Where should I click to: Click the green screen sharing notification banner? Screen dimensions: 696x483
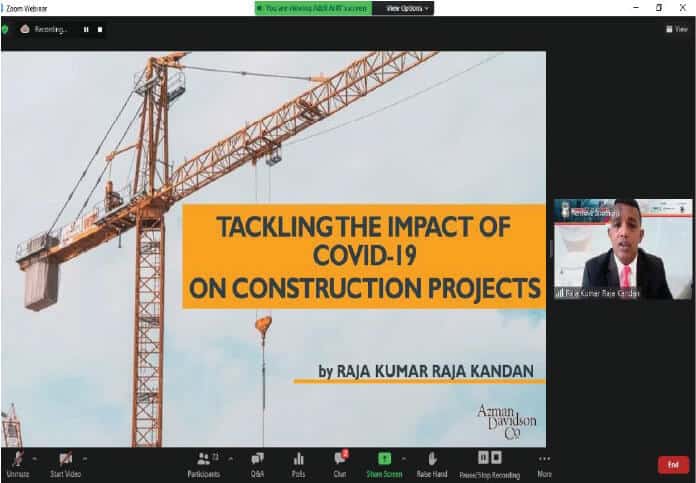click(313, 8)
